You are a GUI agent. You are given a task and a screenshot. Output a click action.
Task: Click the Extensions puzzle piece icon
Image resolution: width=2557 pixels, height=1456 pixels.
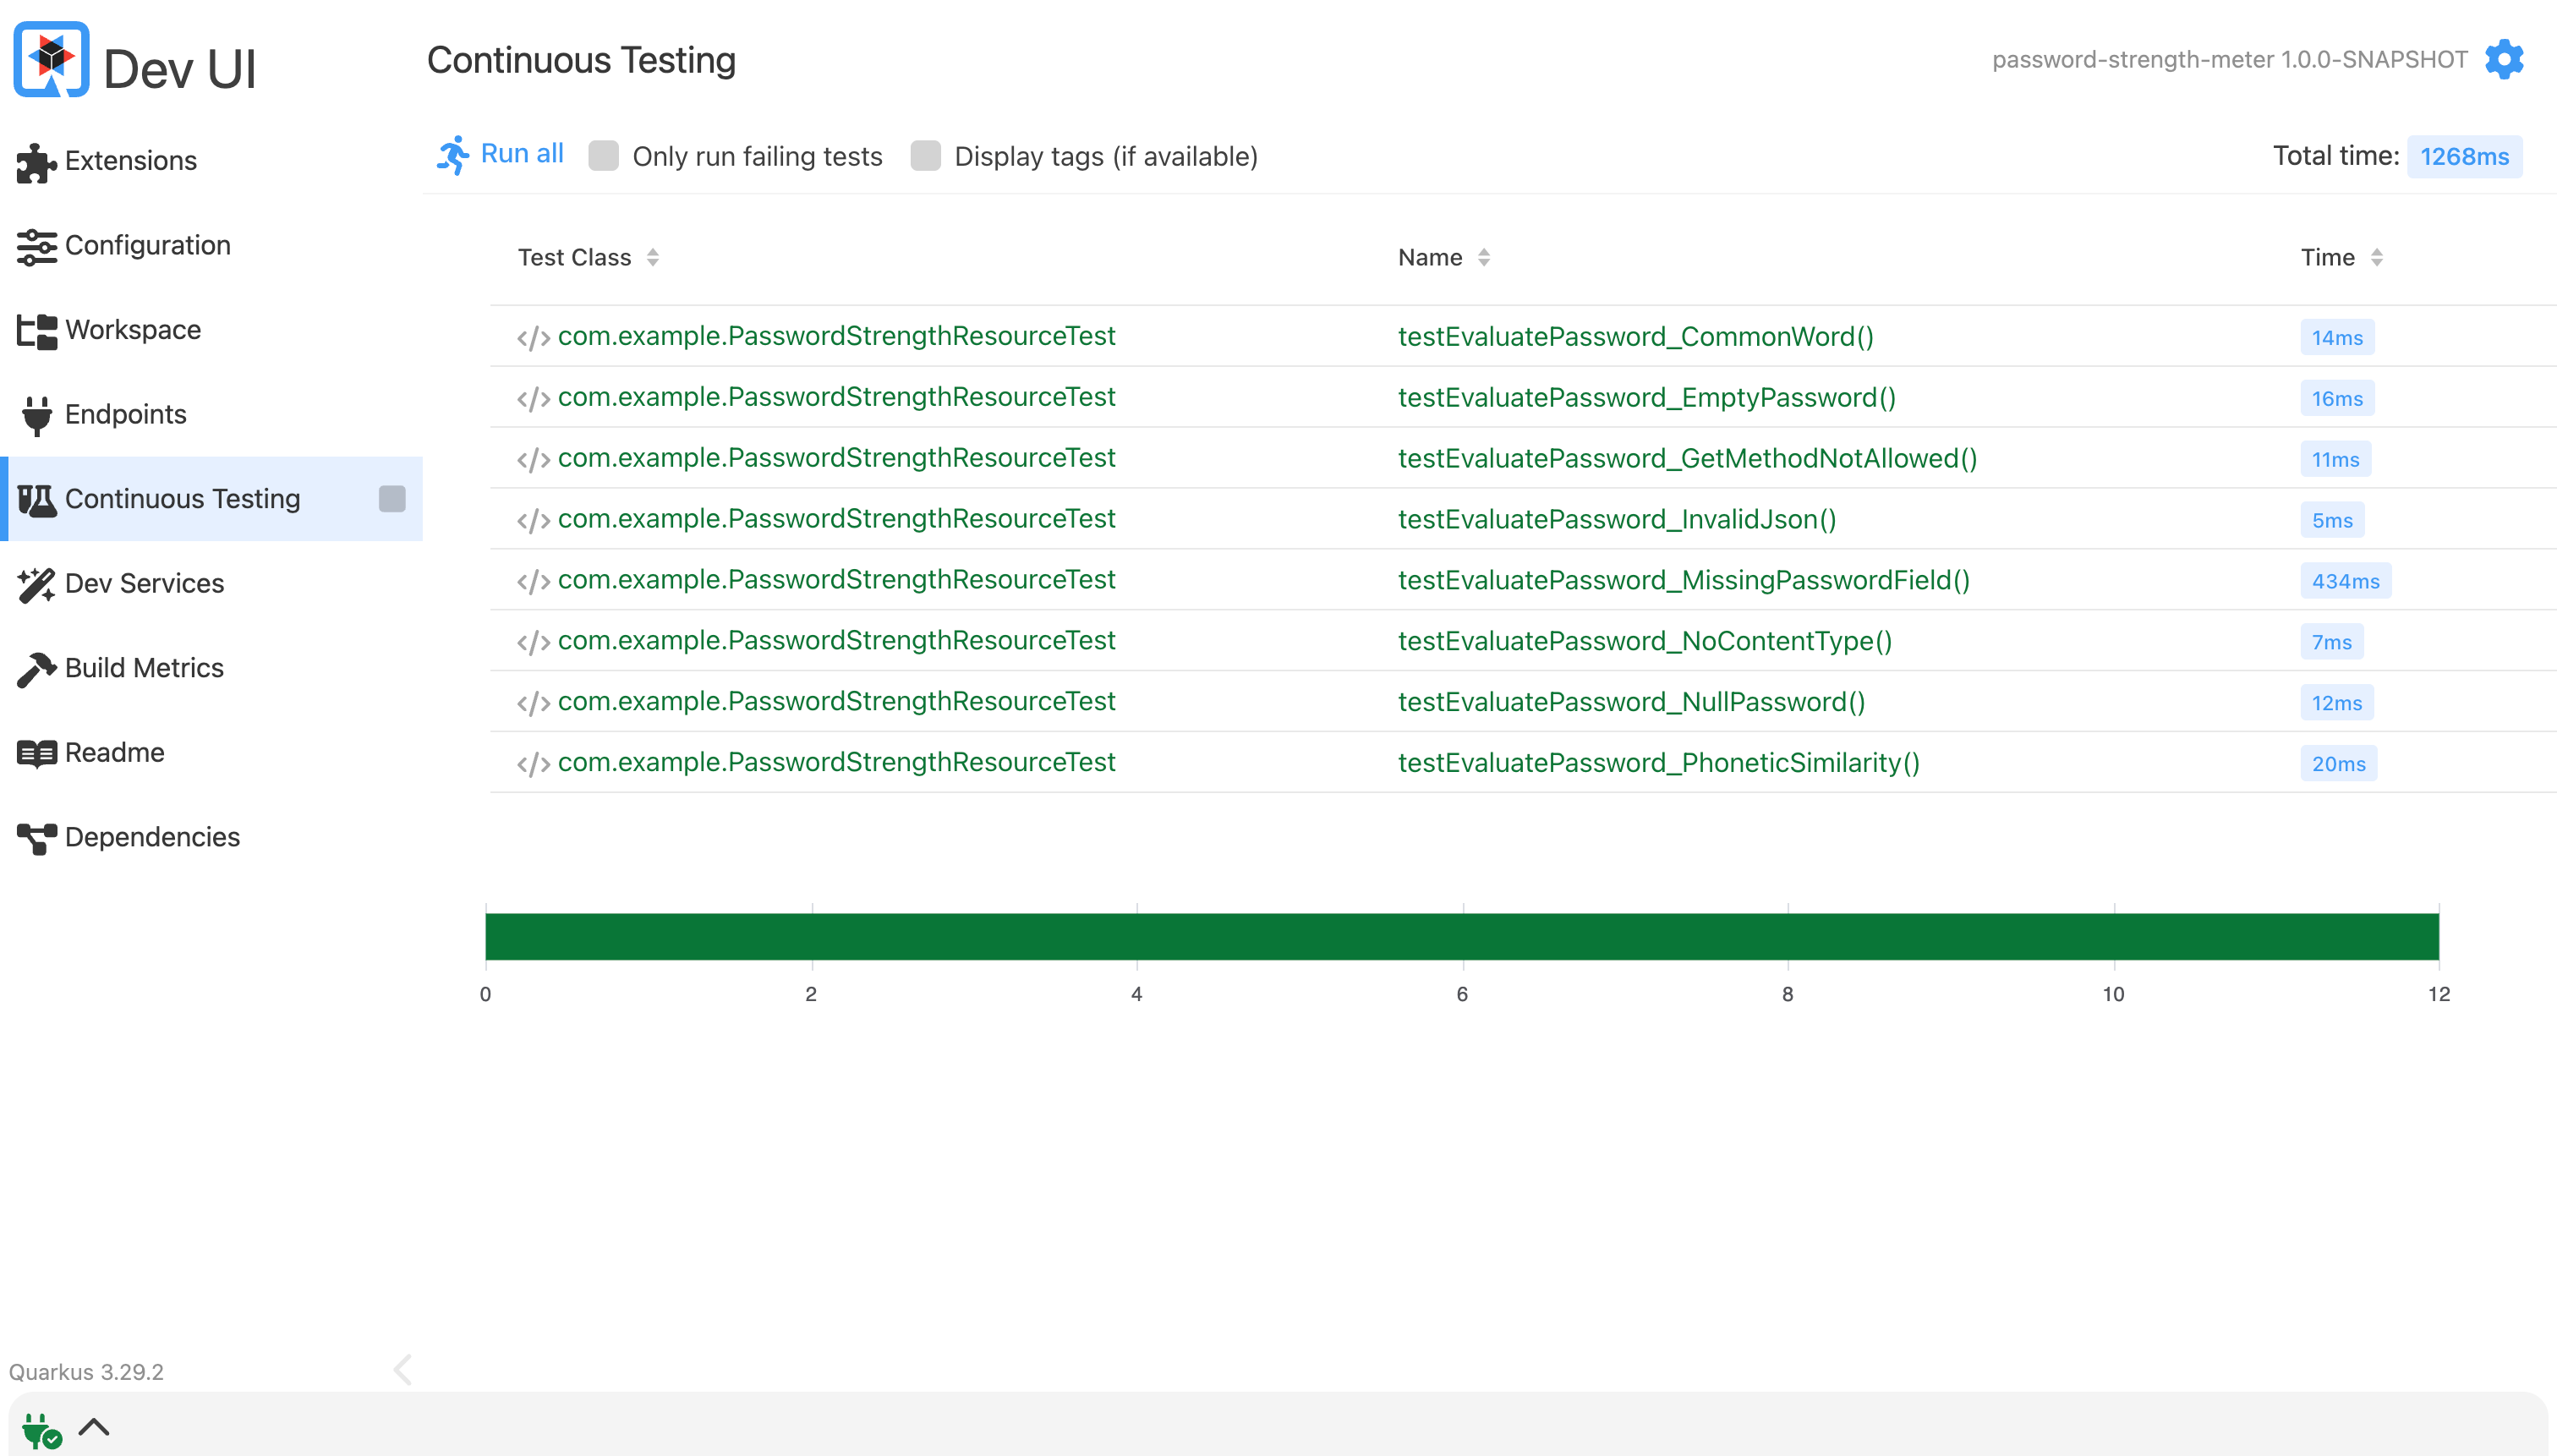(x=36, y=162)
